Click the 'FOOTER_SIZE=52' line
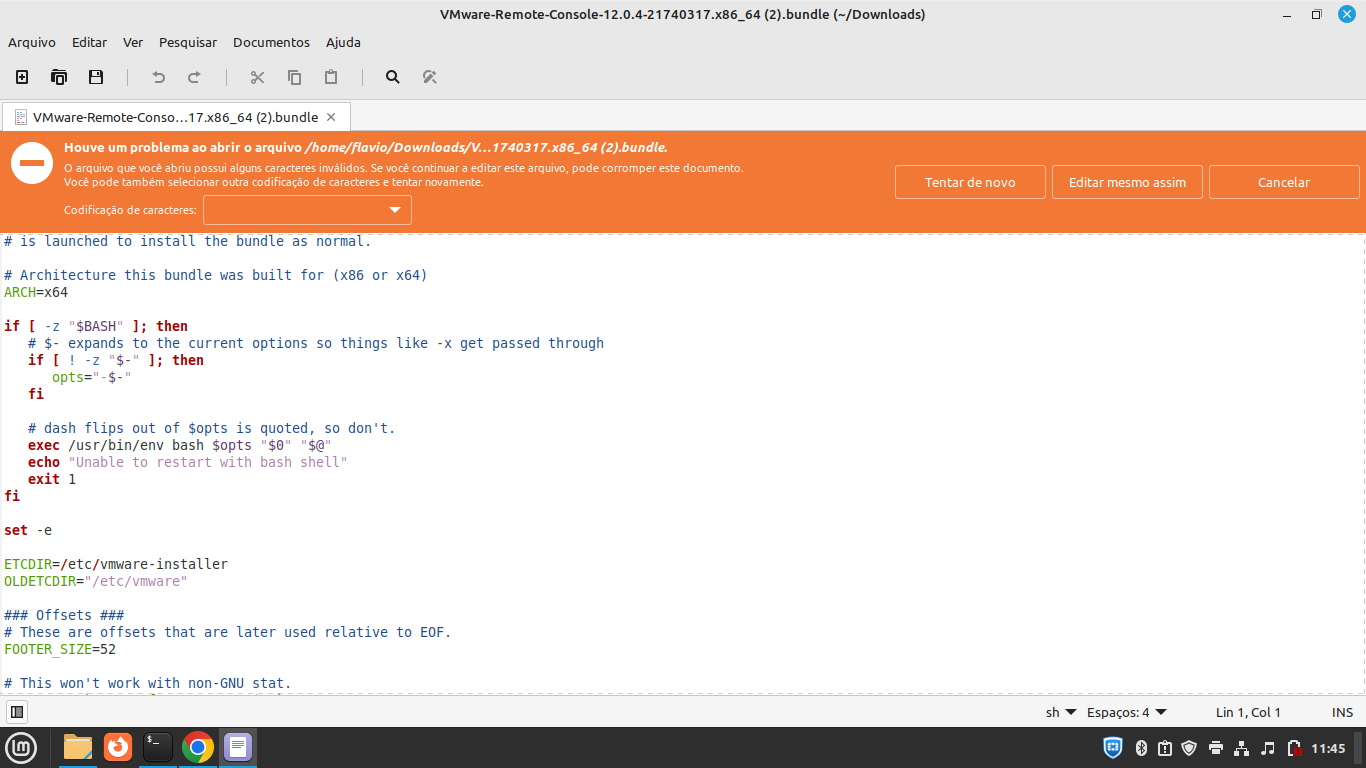This screenshot has height=768, width=1366. [x=60, y=649]
